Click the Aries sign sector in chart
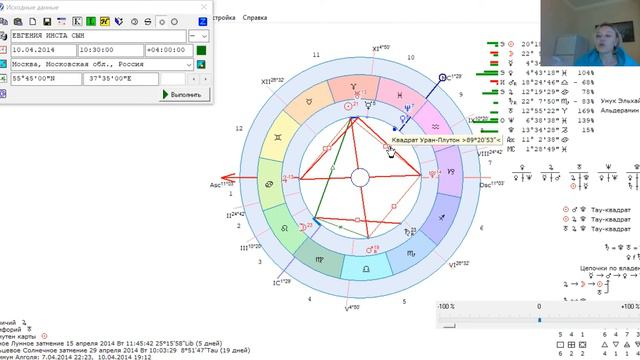This screenshot has height=360, width=640. (353, 87)
